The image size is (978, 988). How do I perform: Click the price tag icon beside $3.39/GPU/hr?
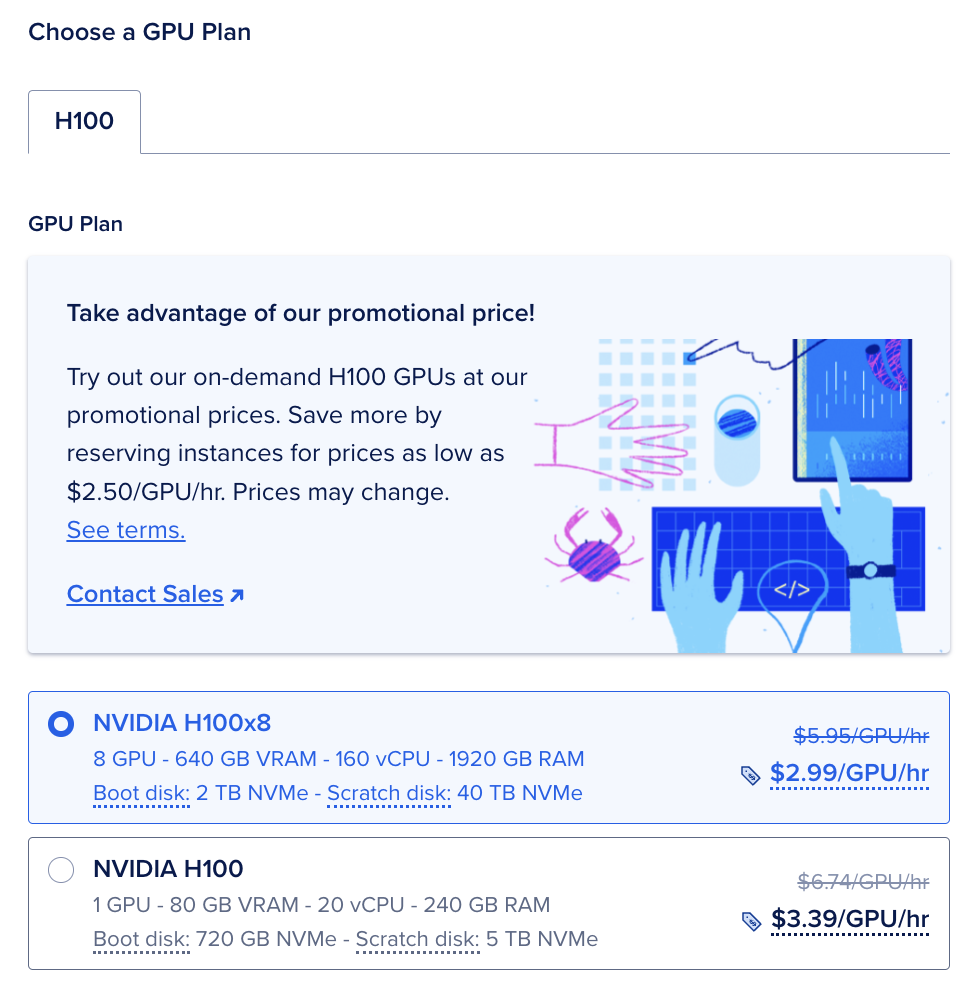(753, 920)
